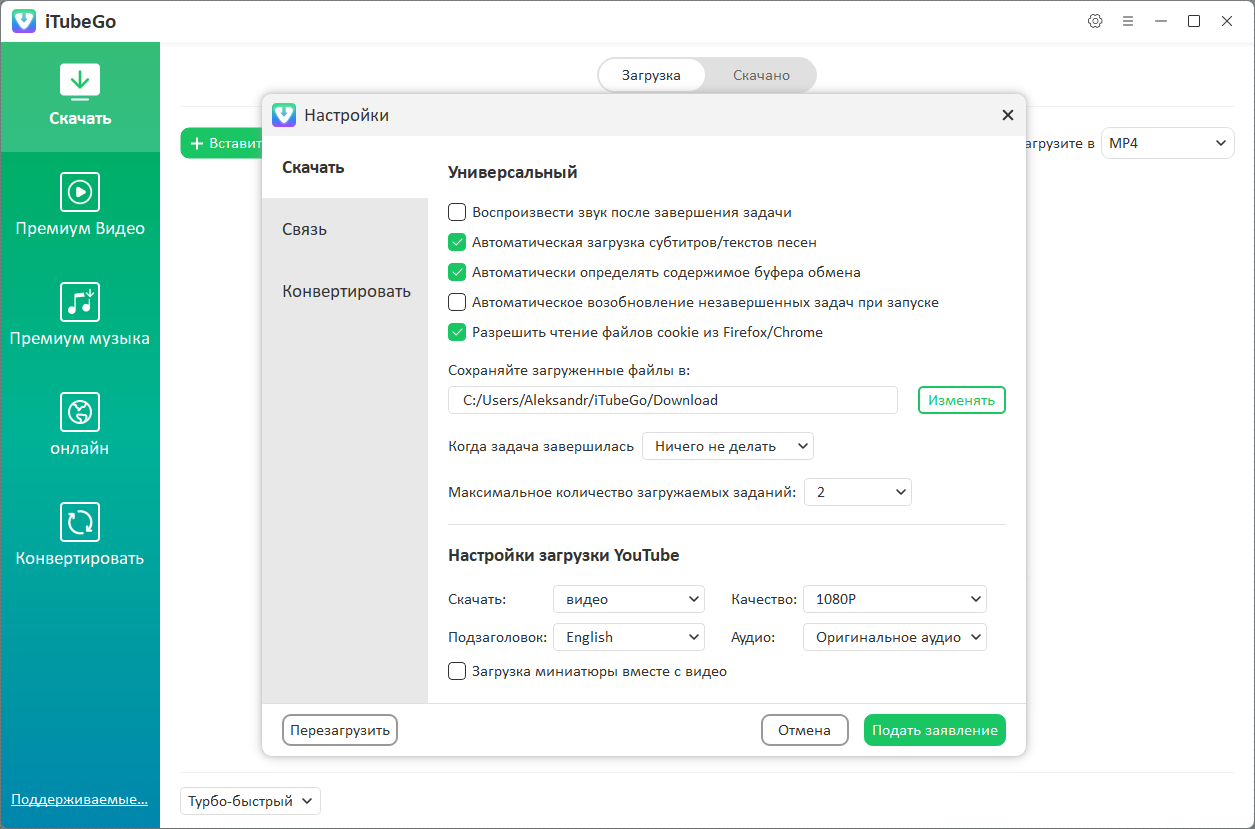The image size is (1255, 829).
Task: Switch to the Связь settings tab
Action: [345, 229]
